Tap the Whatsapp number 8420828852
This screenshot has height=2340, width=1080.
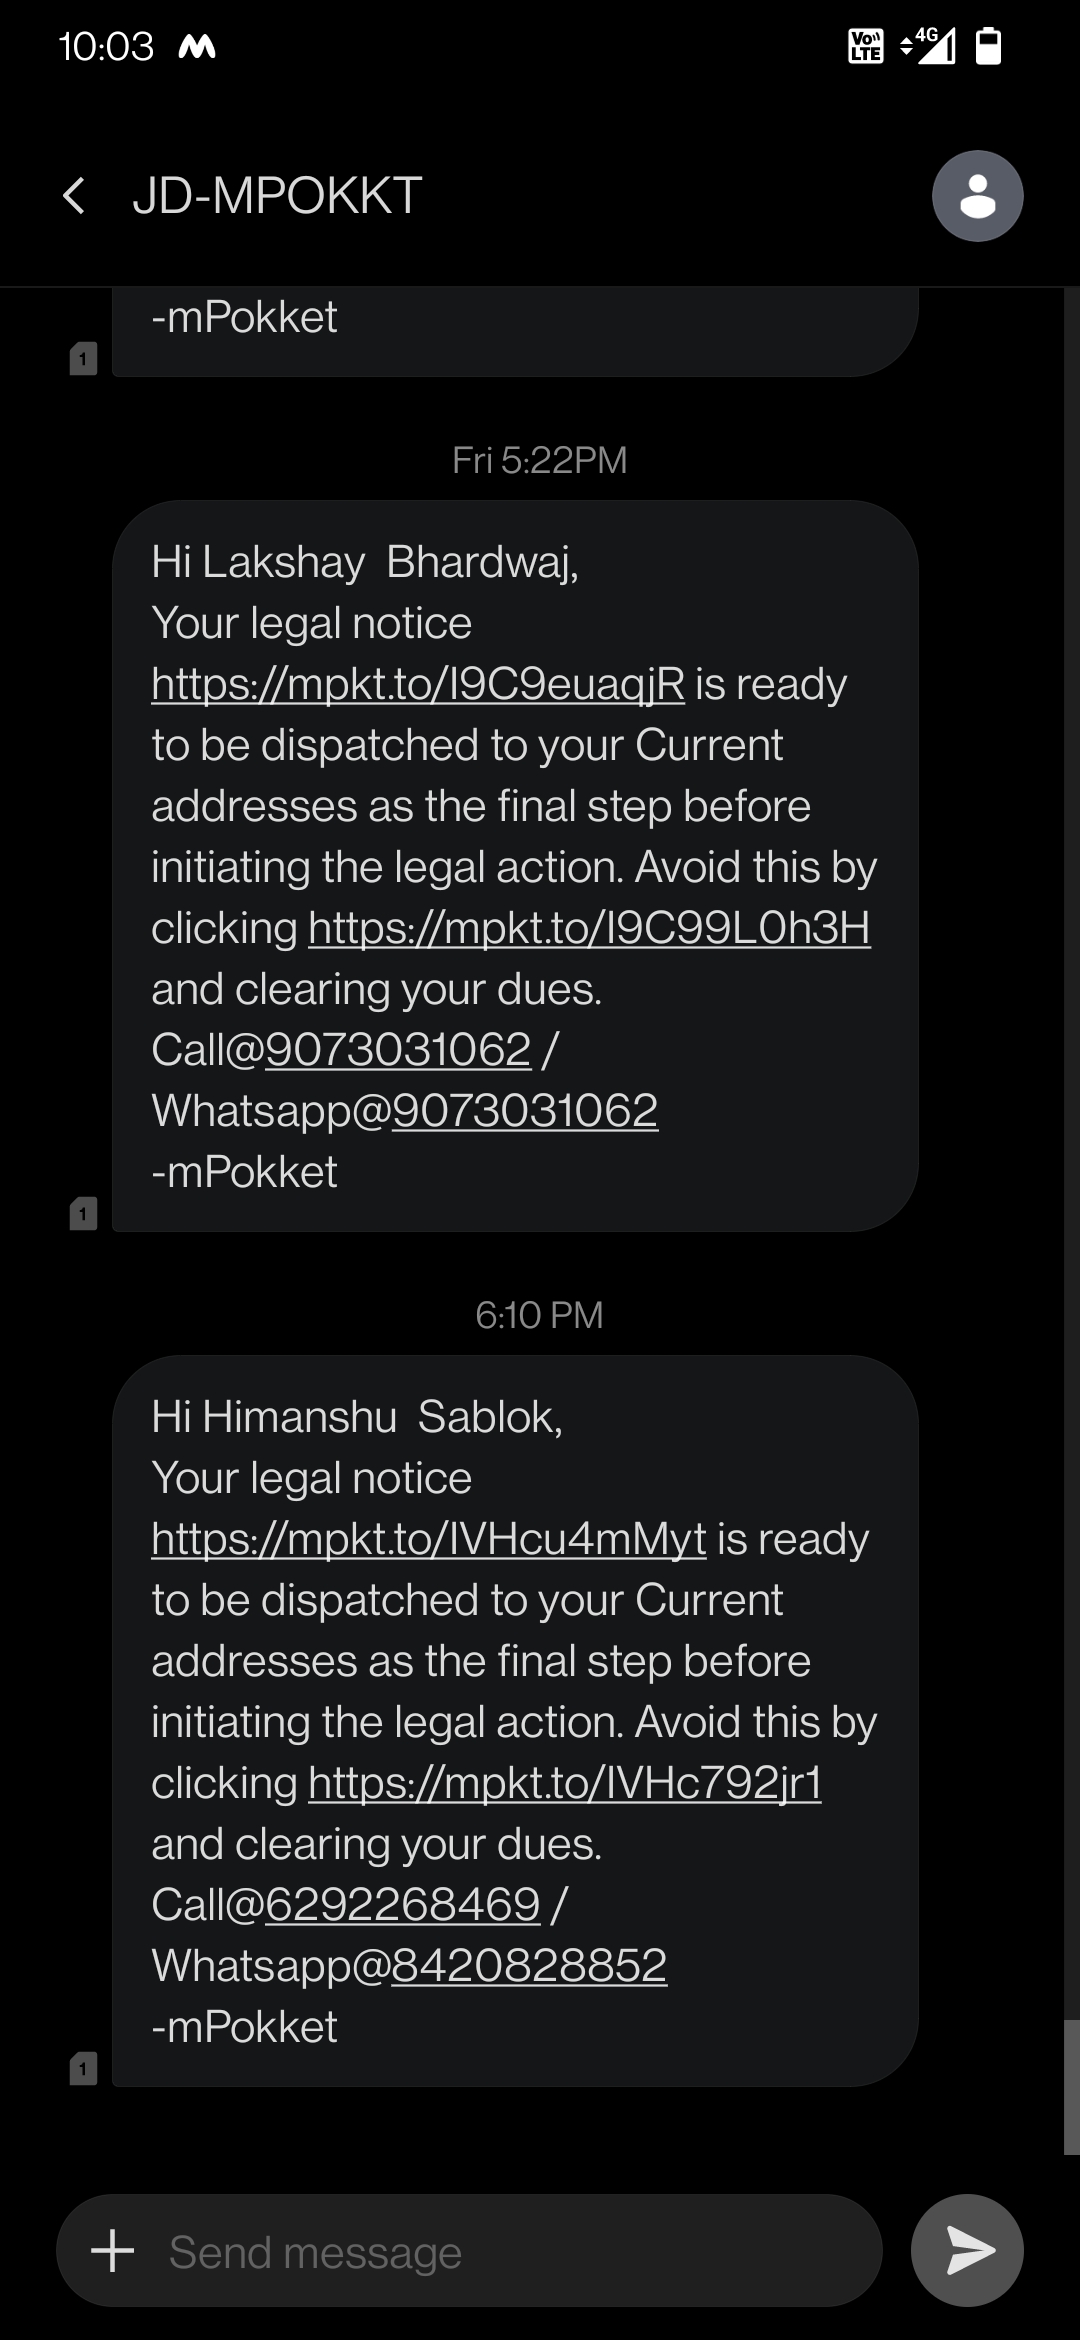click(x=529, y=1966)
